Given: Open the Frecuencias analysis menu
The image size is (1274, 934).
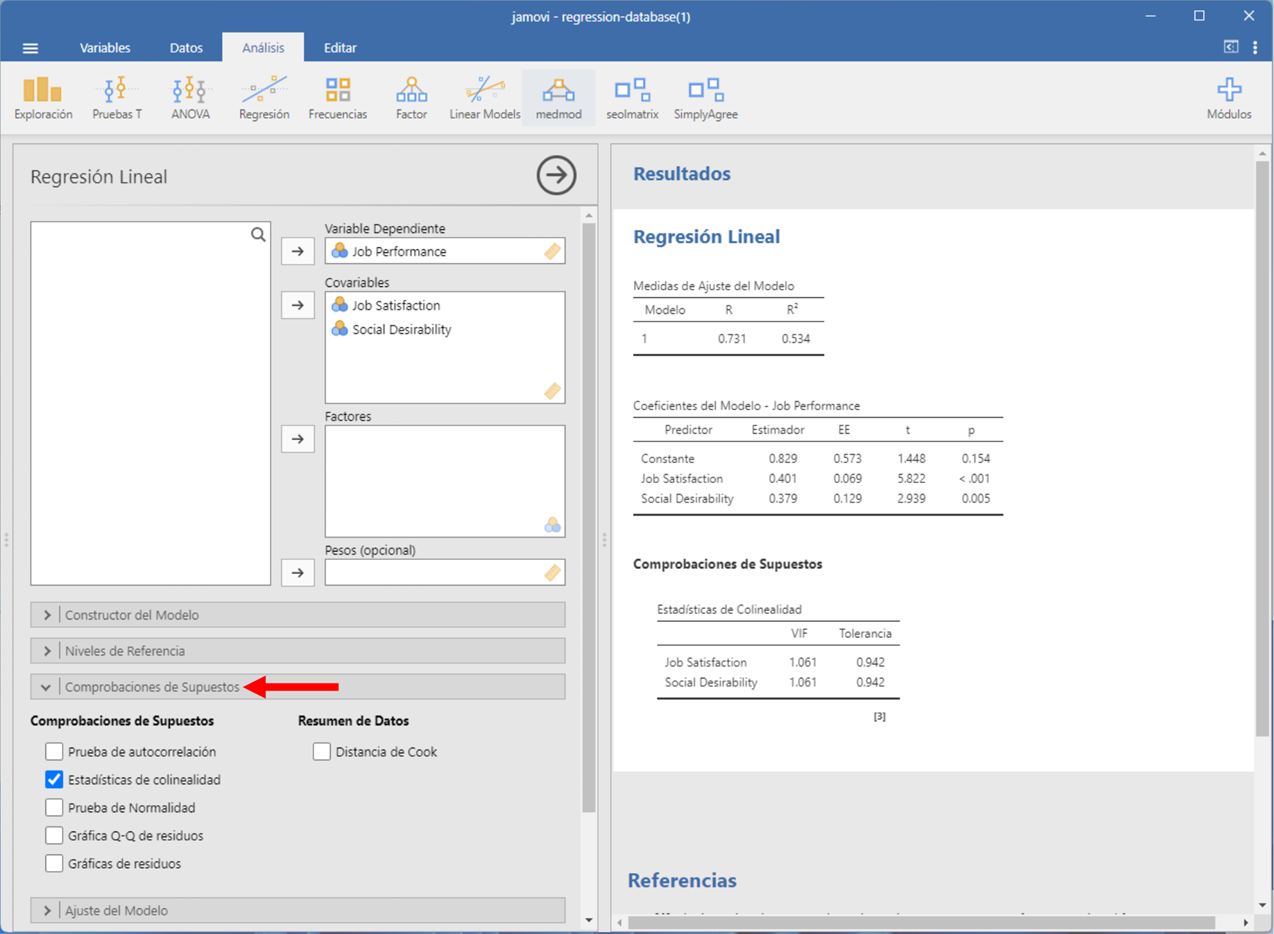Looking at the screenshot, I should click(337, 100).
